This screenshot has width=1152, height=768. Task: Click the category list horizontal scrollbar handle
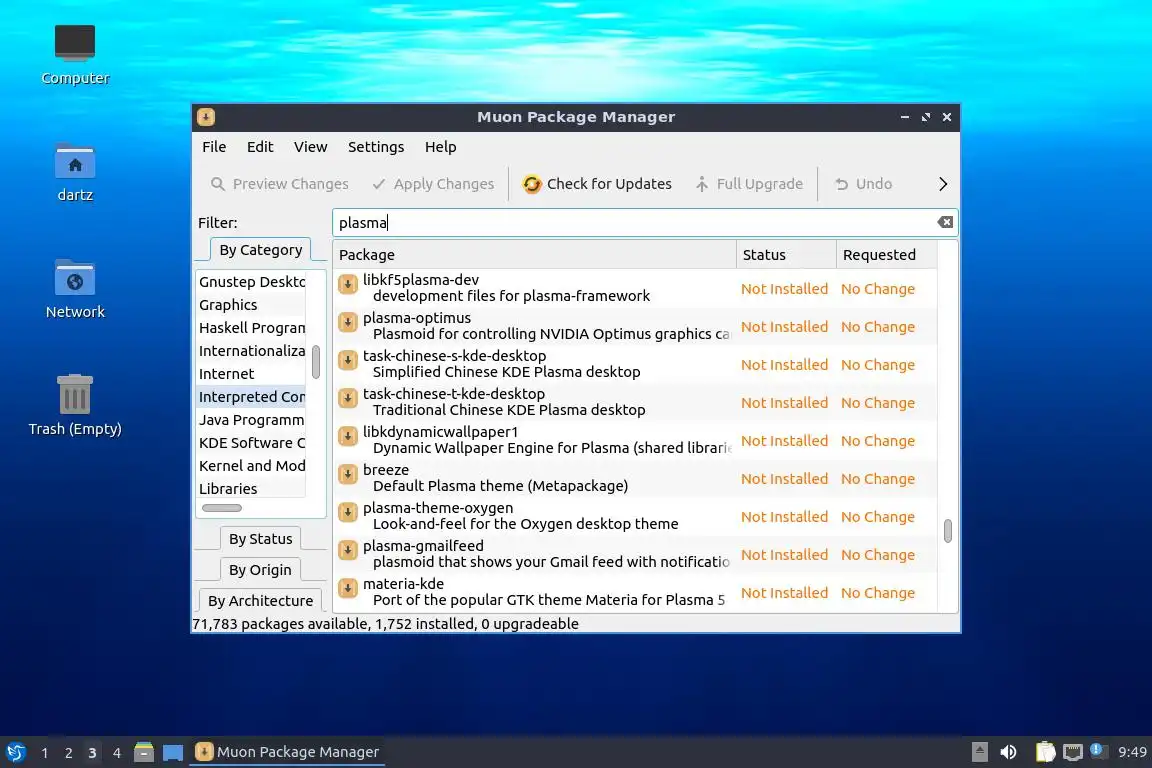222,508
